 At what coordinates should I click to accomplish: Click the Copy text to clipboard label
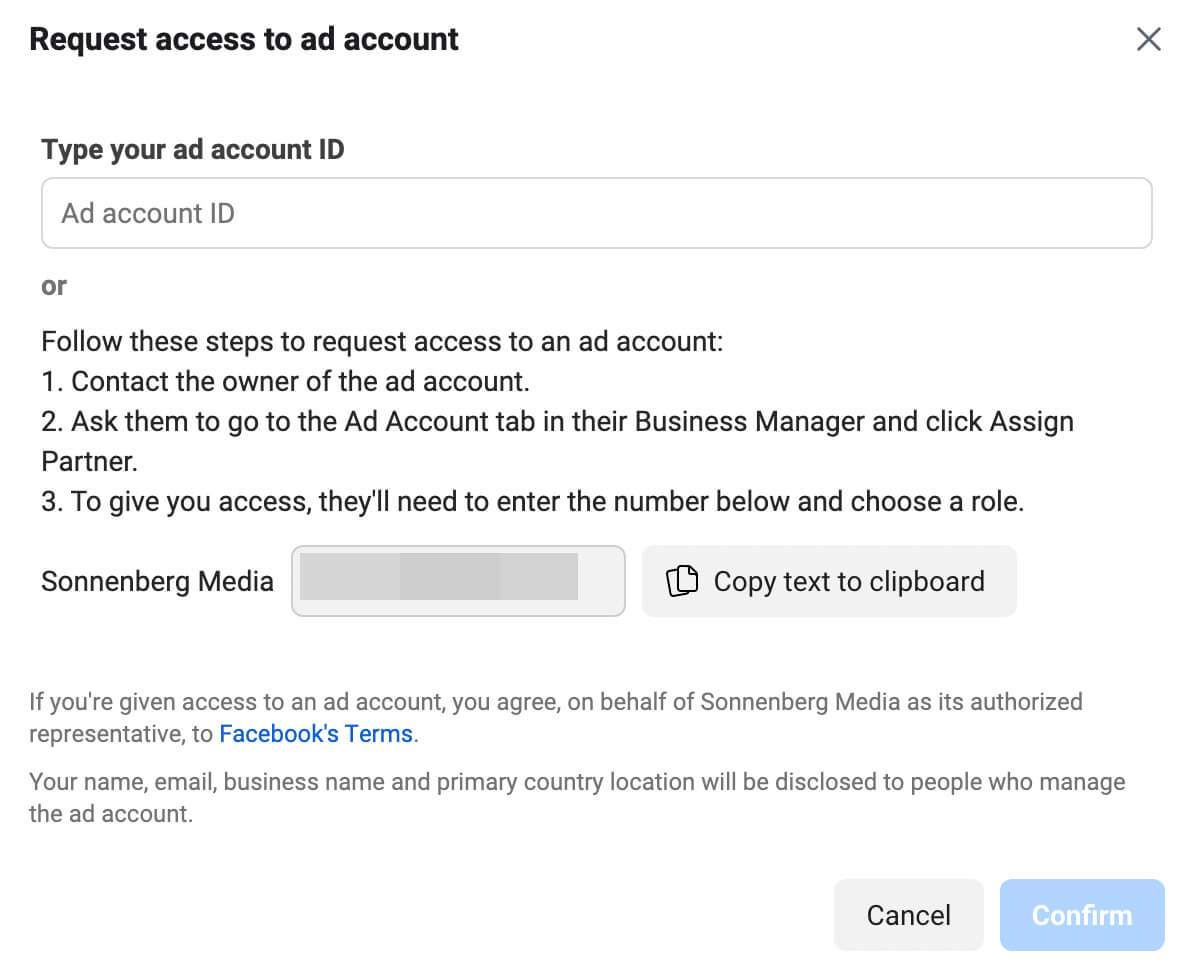pos(848,582)
